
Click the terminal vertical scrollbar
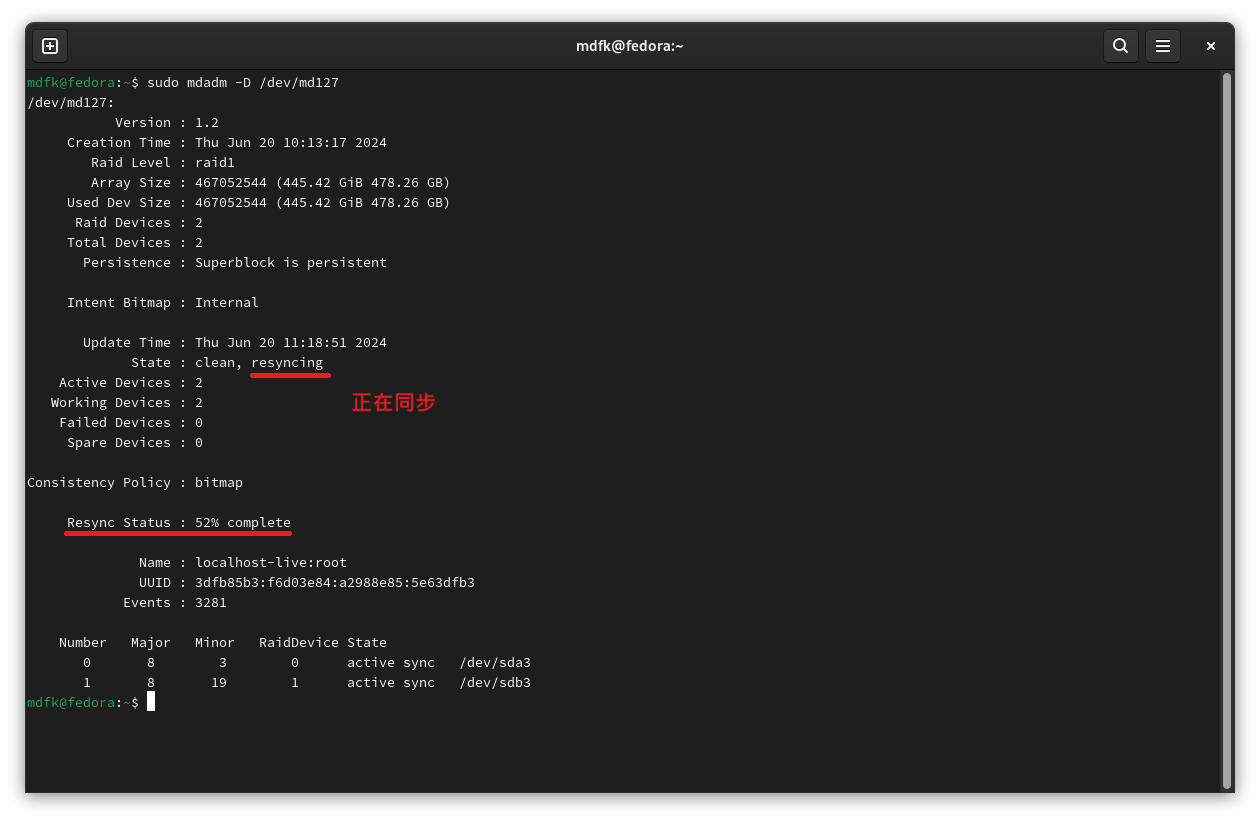click(1227, 430)
